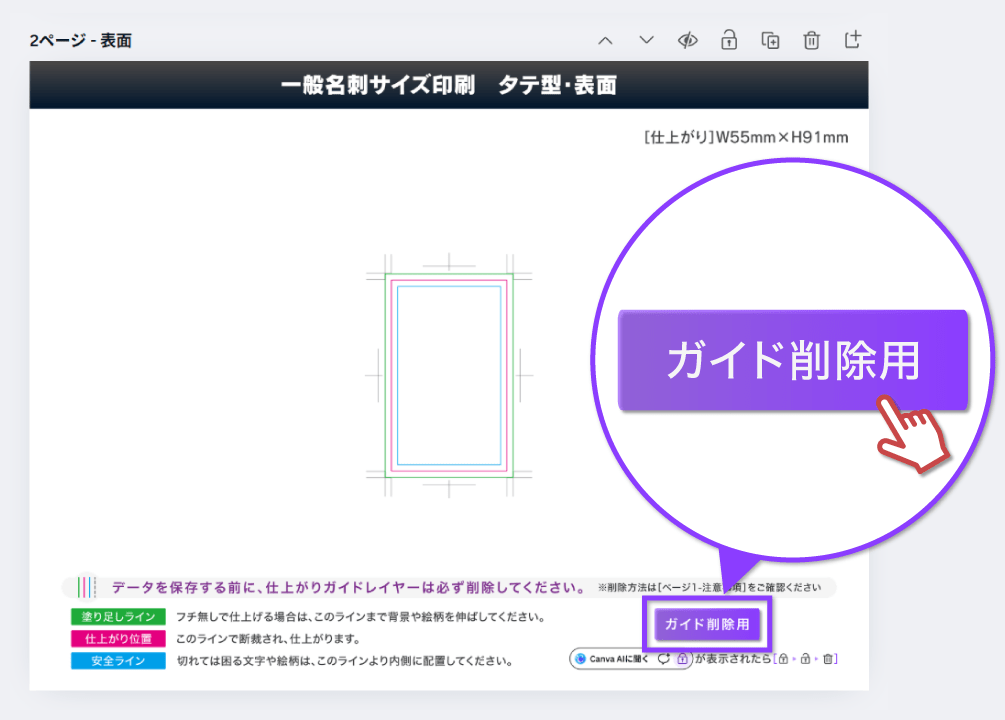Click the page title 2ページ - 表面
The height and width of the screenshot is (720, 1005).
coord(81,41)
